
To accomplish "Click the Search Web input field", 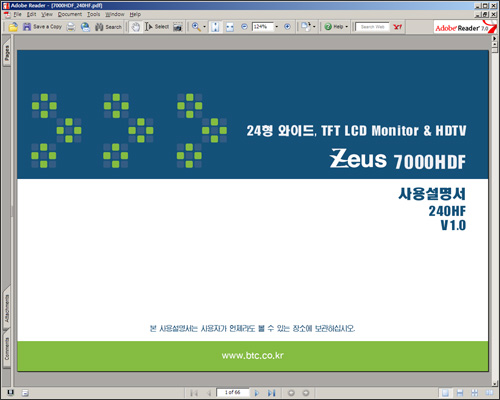I will 372,27.
